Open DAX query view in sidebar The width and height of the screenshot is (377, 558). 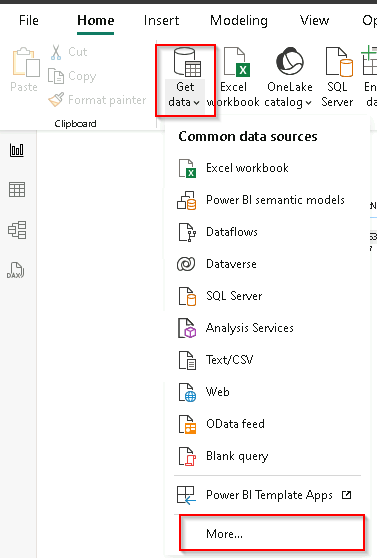coord(15,270)
